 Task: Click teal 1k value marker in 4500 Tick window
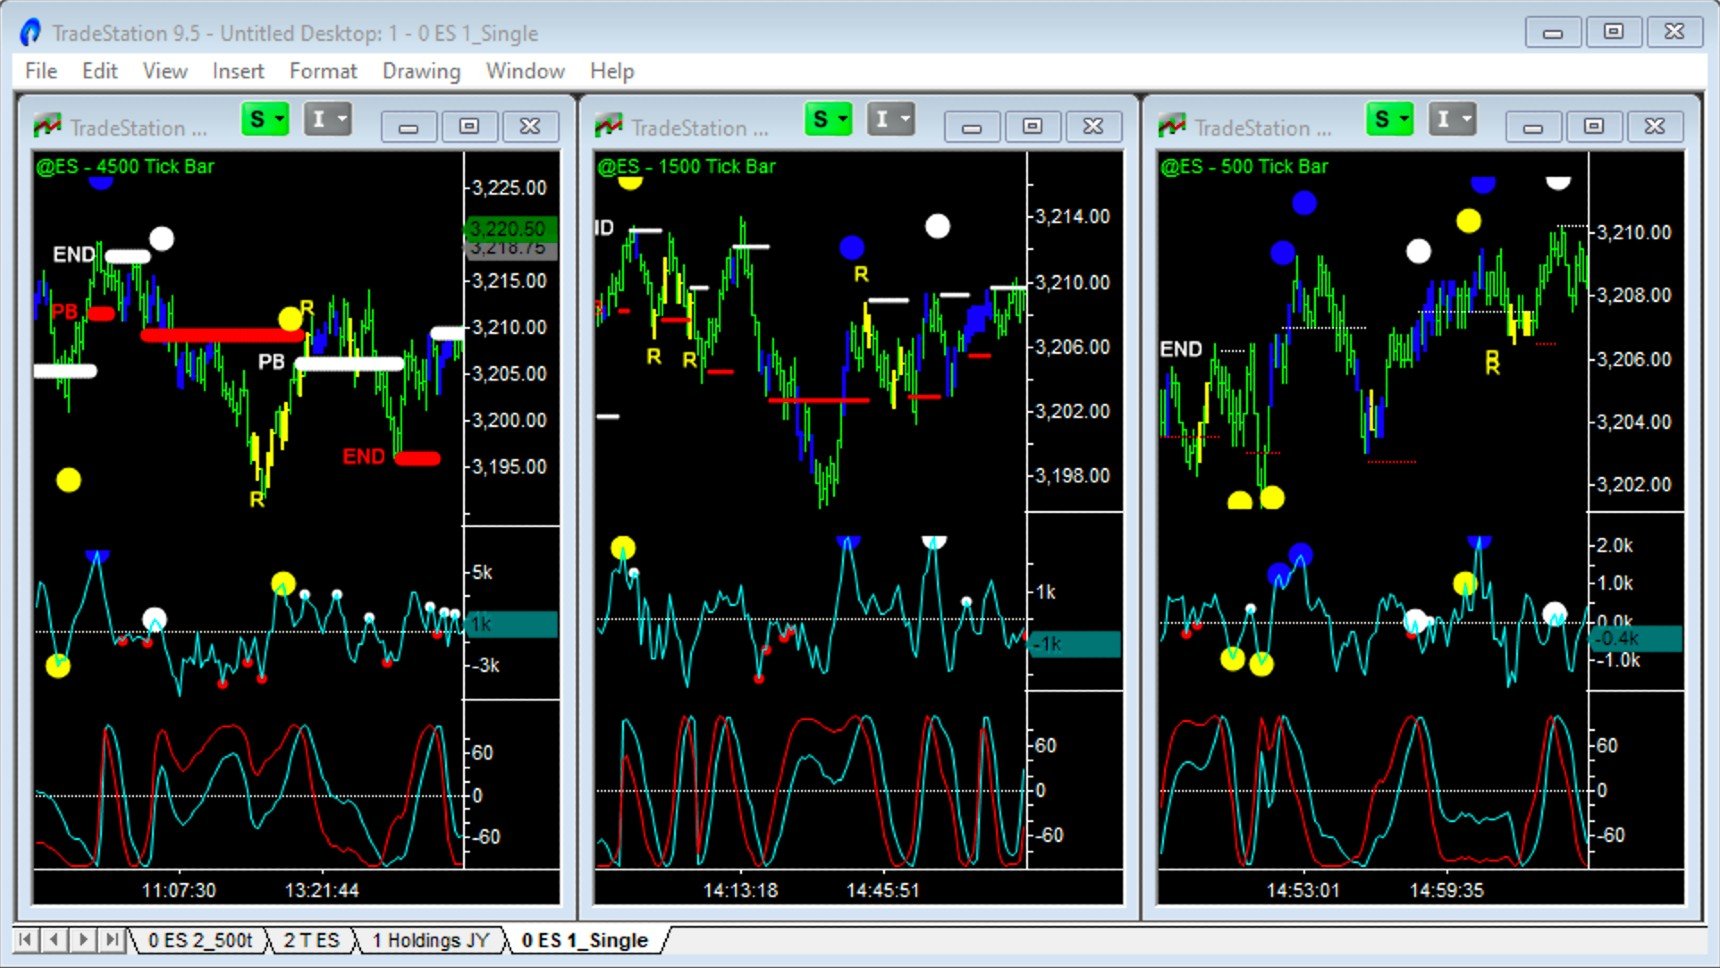click(x=511, y=624)
